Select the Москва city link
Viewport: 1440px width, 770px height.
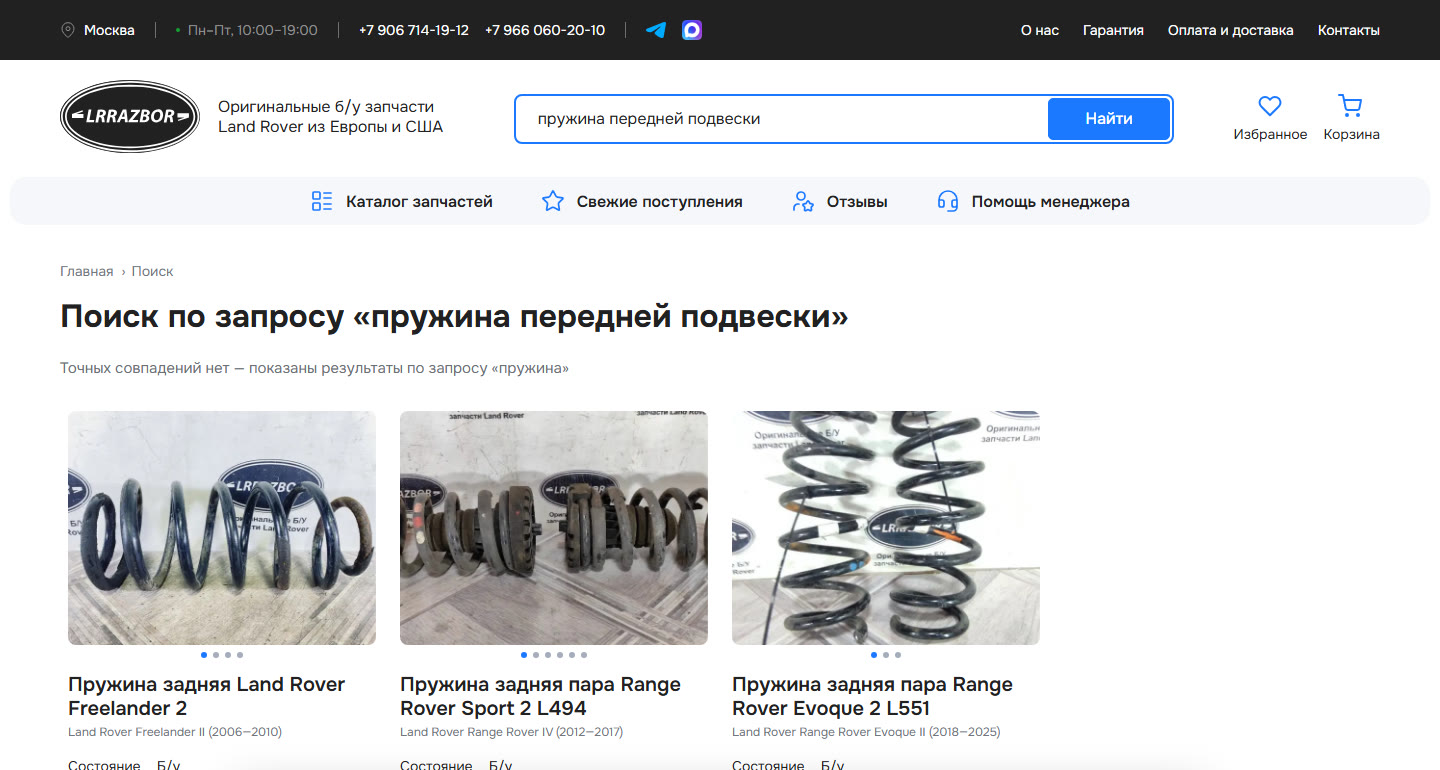click(x=109, y=30)
